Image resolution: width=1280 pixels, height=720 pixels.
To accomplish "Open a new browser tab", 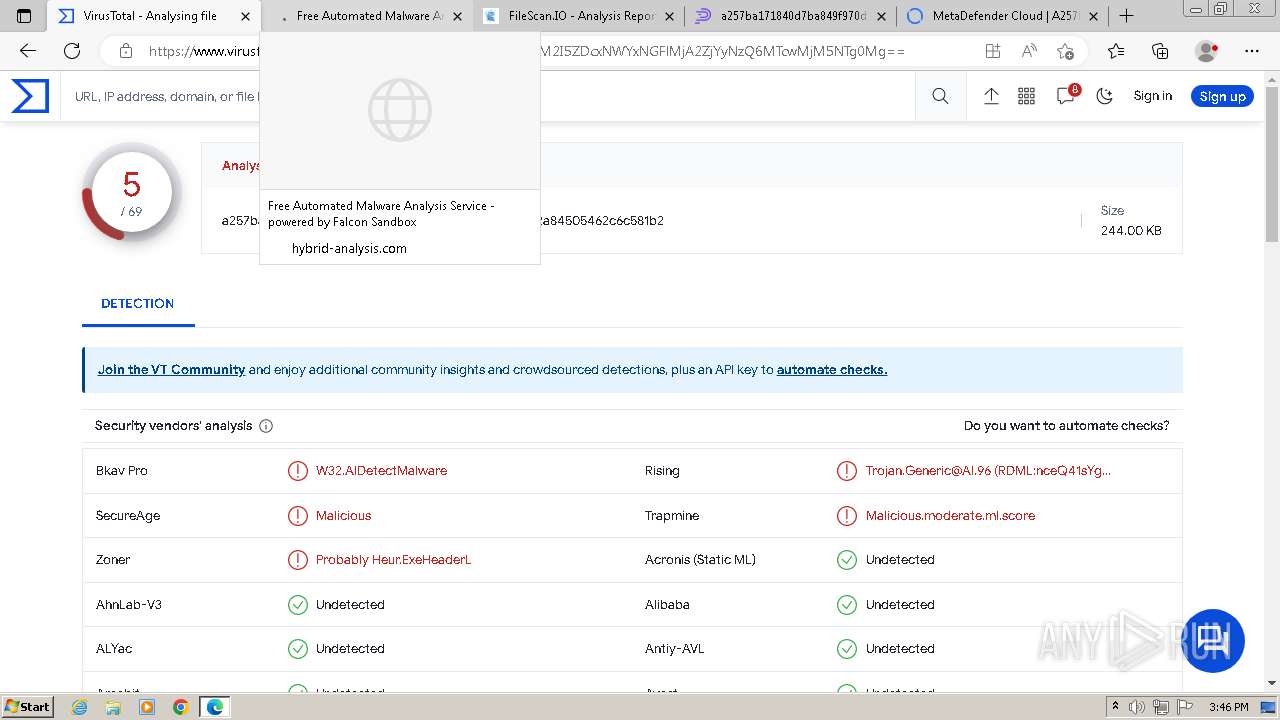I will point(1127,16).
